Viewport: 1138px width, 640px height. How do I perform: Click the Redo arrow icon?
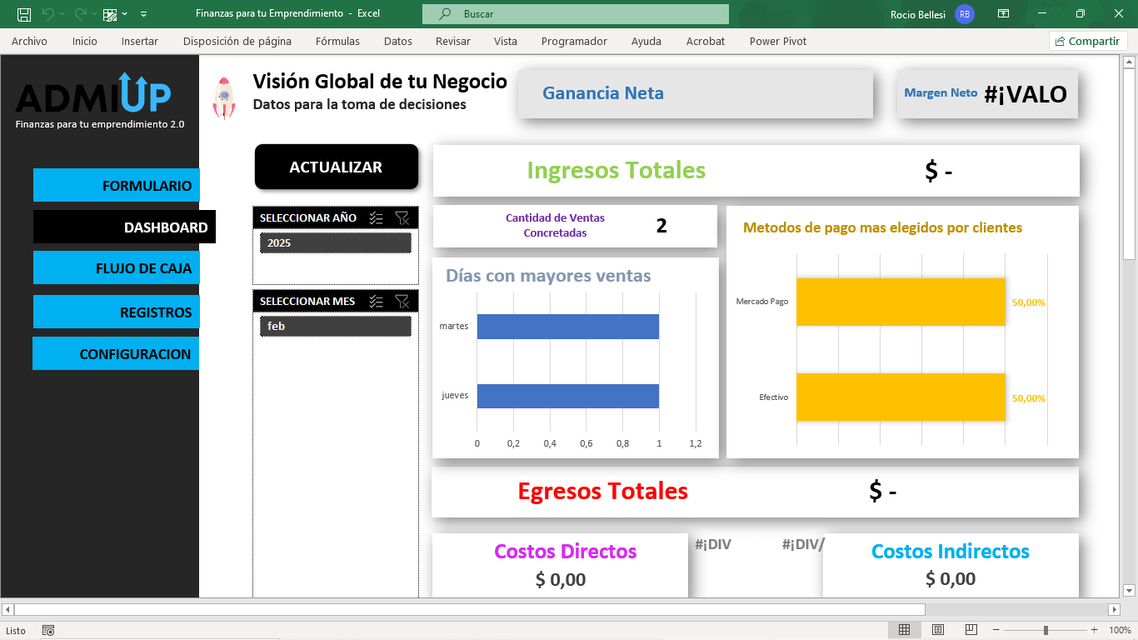click(x=80, y=14)
